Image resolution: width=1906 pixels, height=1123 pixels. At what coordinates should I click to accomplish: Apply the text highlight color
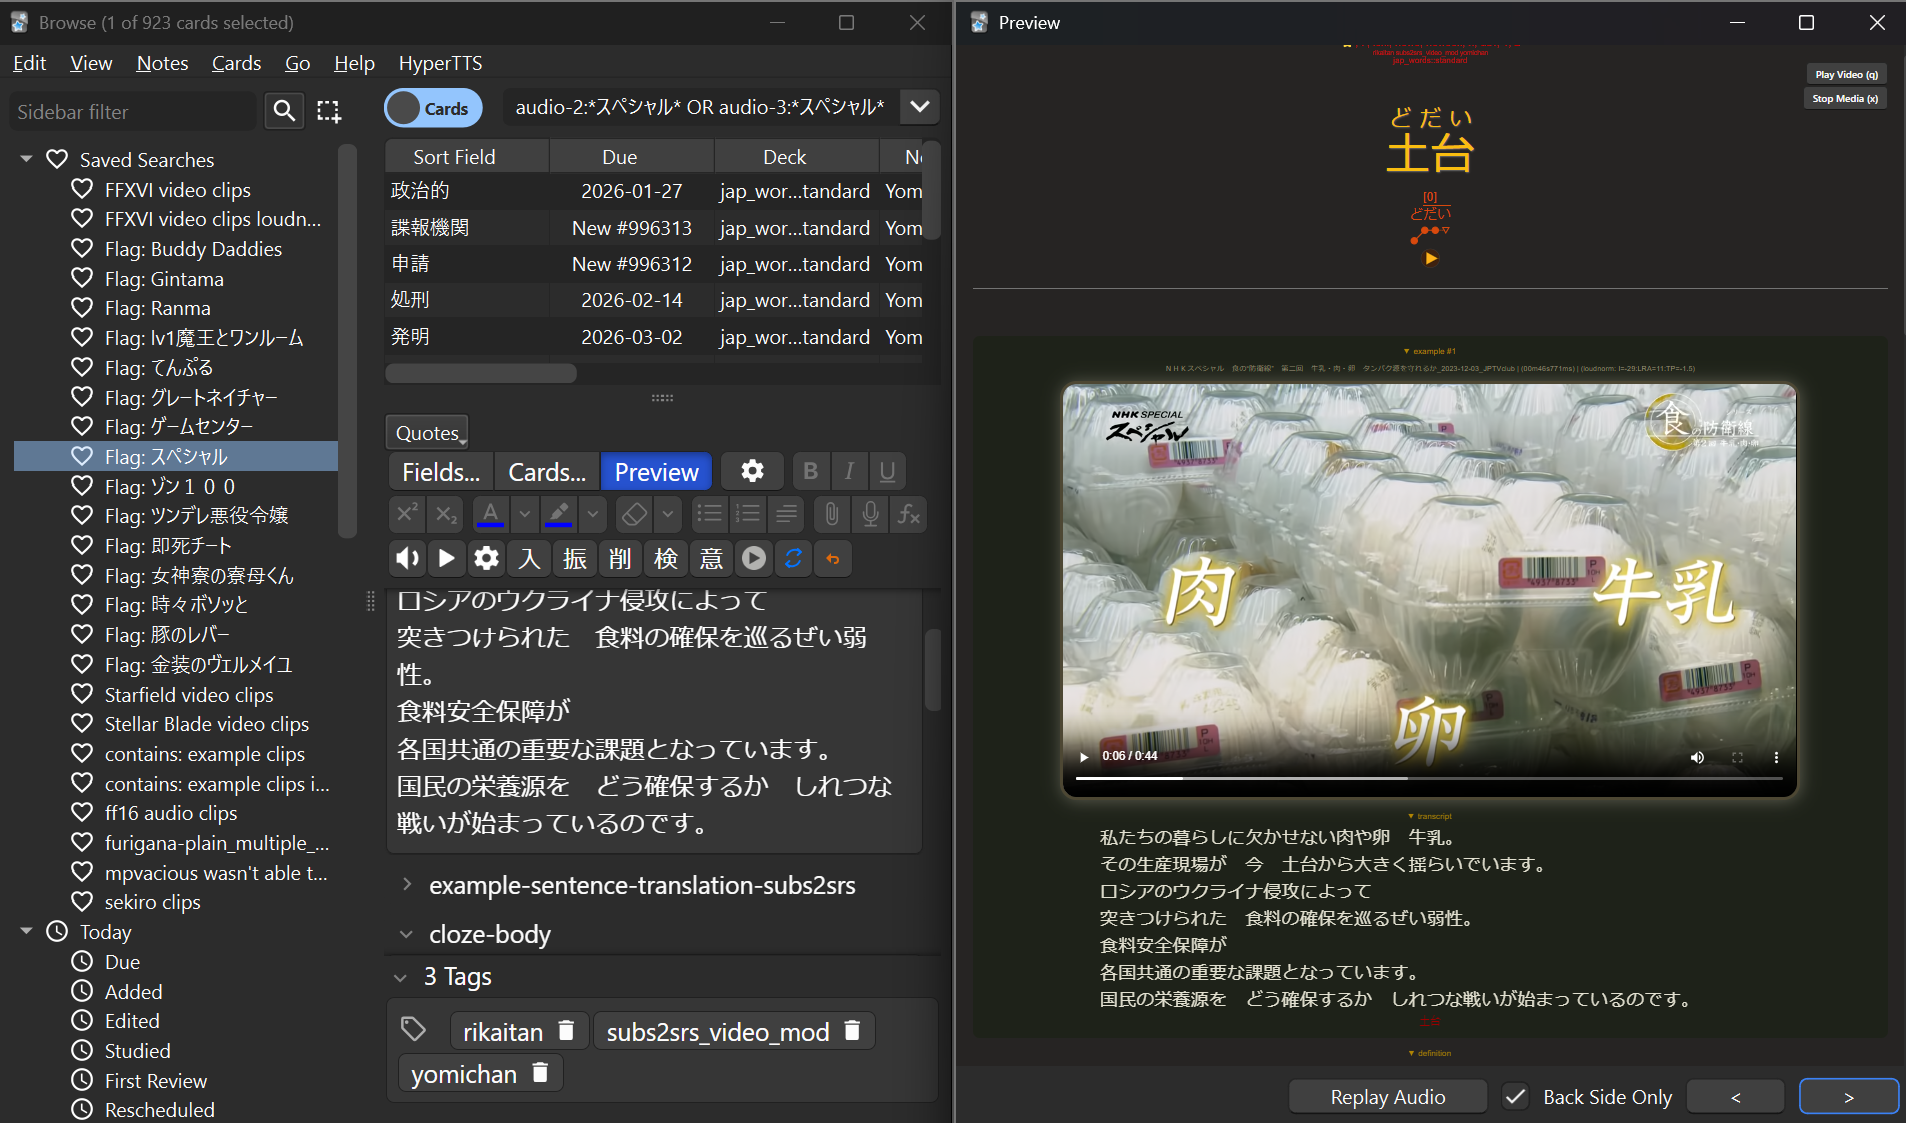(559, 514)
